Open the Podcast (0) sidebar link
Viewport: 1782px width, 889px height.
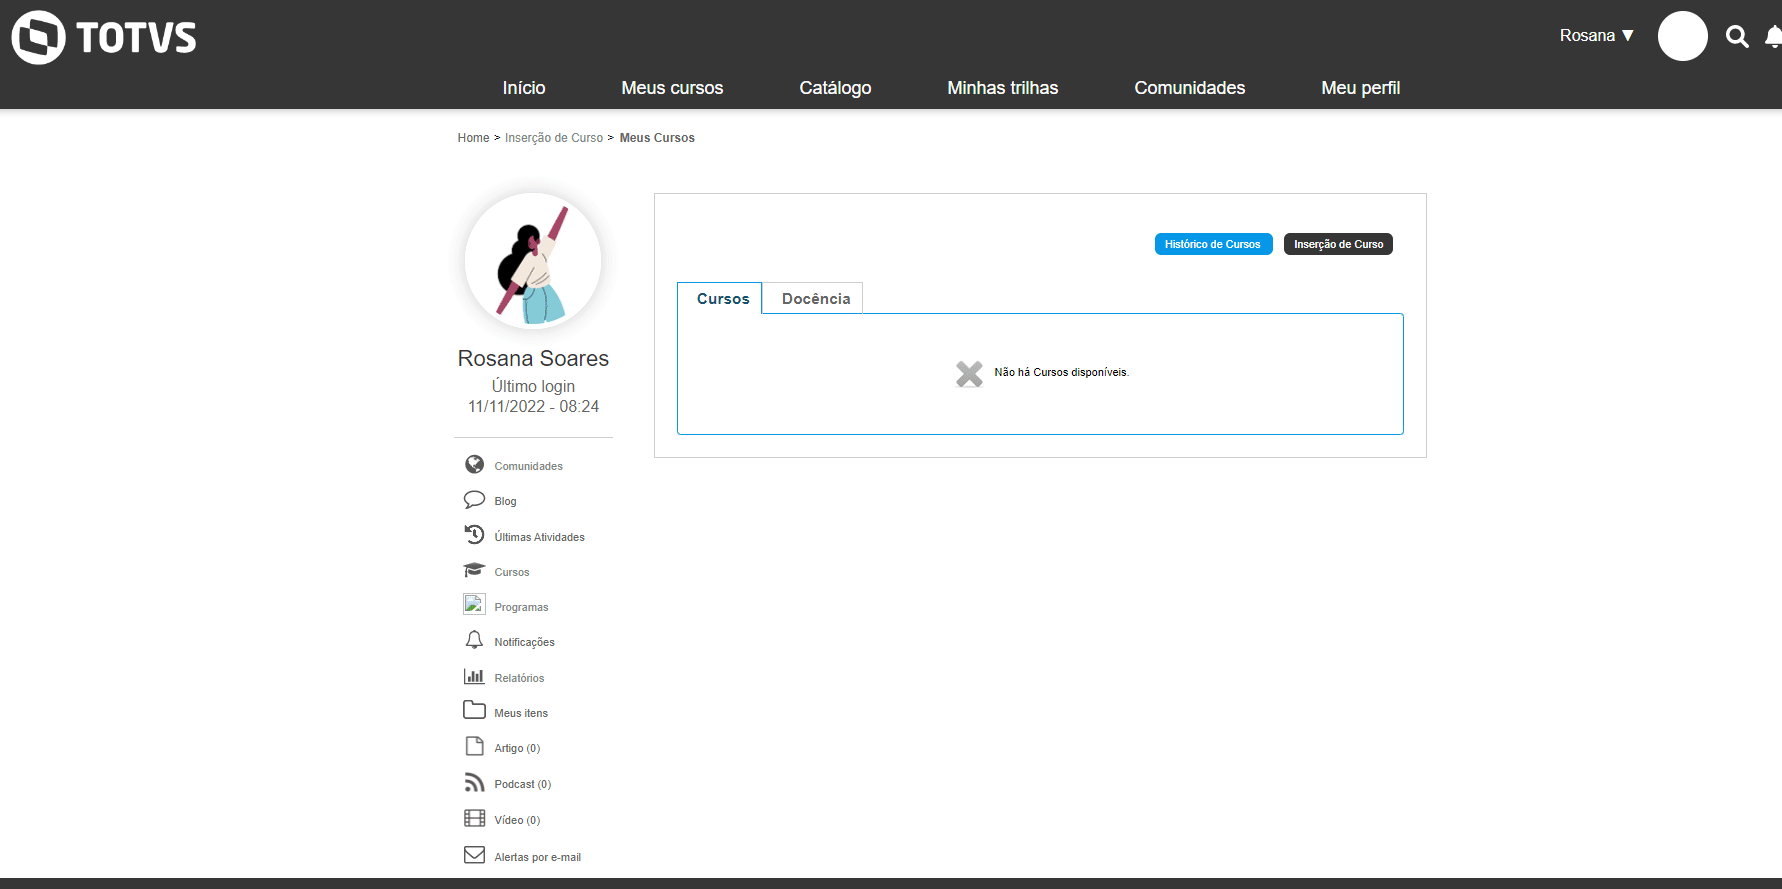(x=522, y=784)
